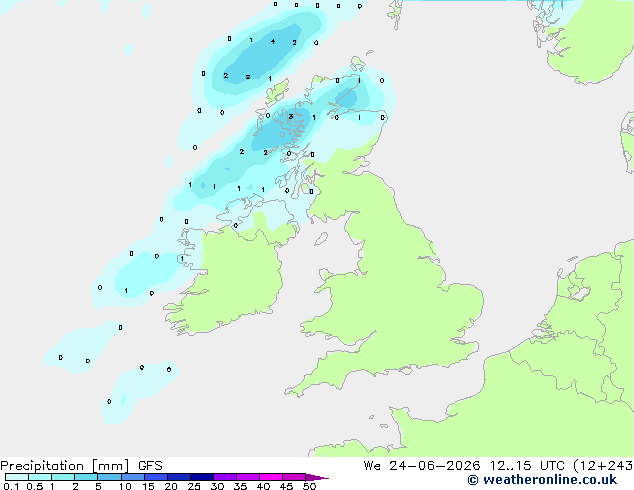Click the '30' legend scale label

217,486
